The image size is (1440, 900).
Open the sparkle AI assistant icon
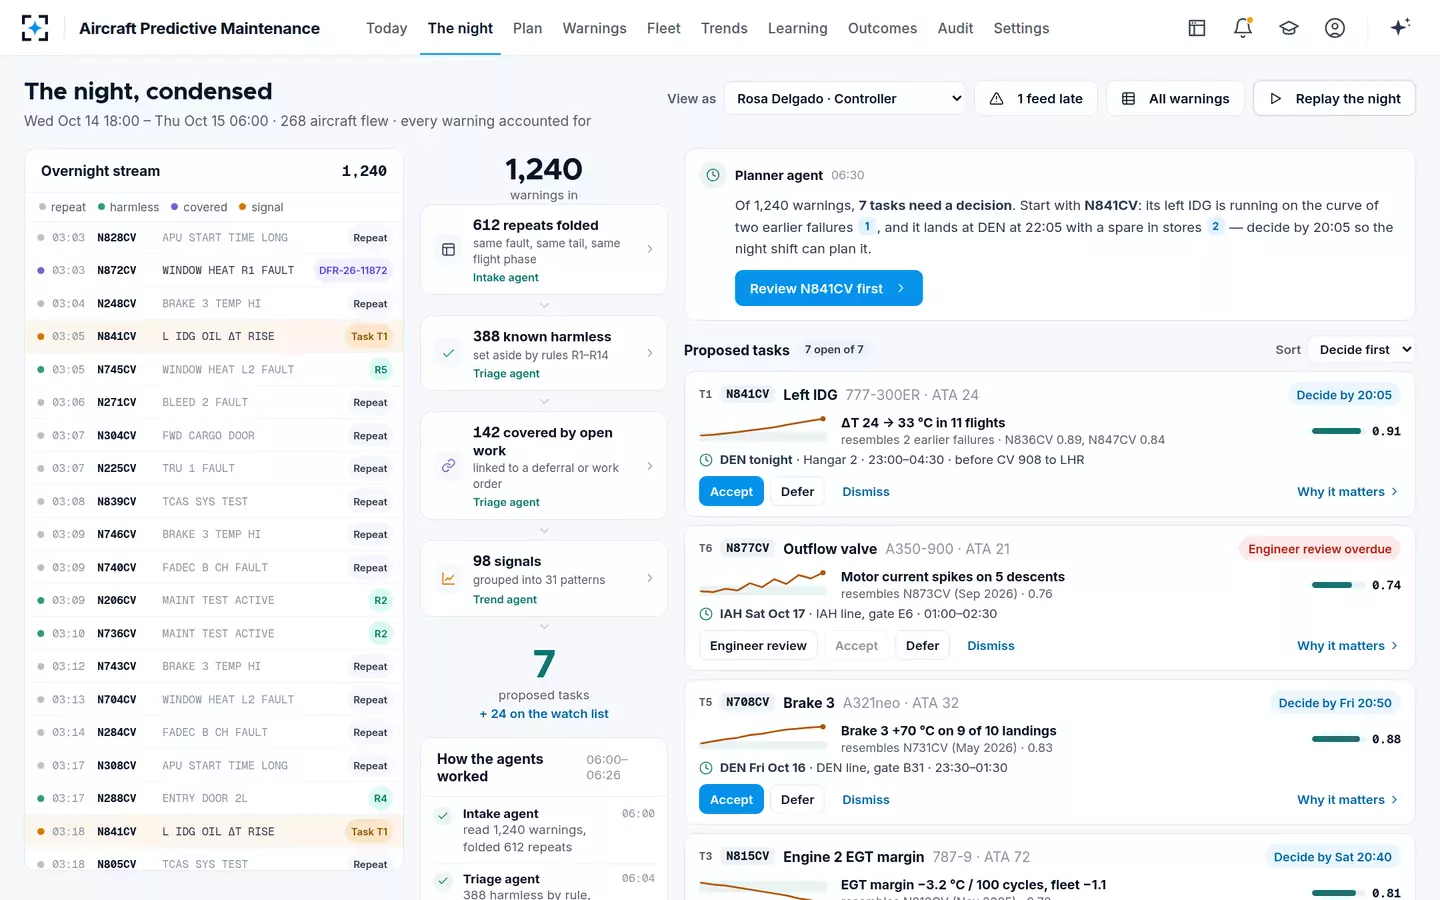(1400, 27)
